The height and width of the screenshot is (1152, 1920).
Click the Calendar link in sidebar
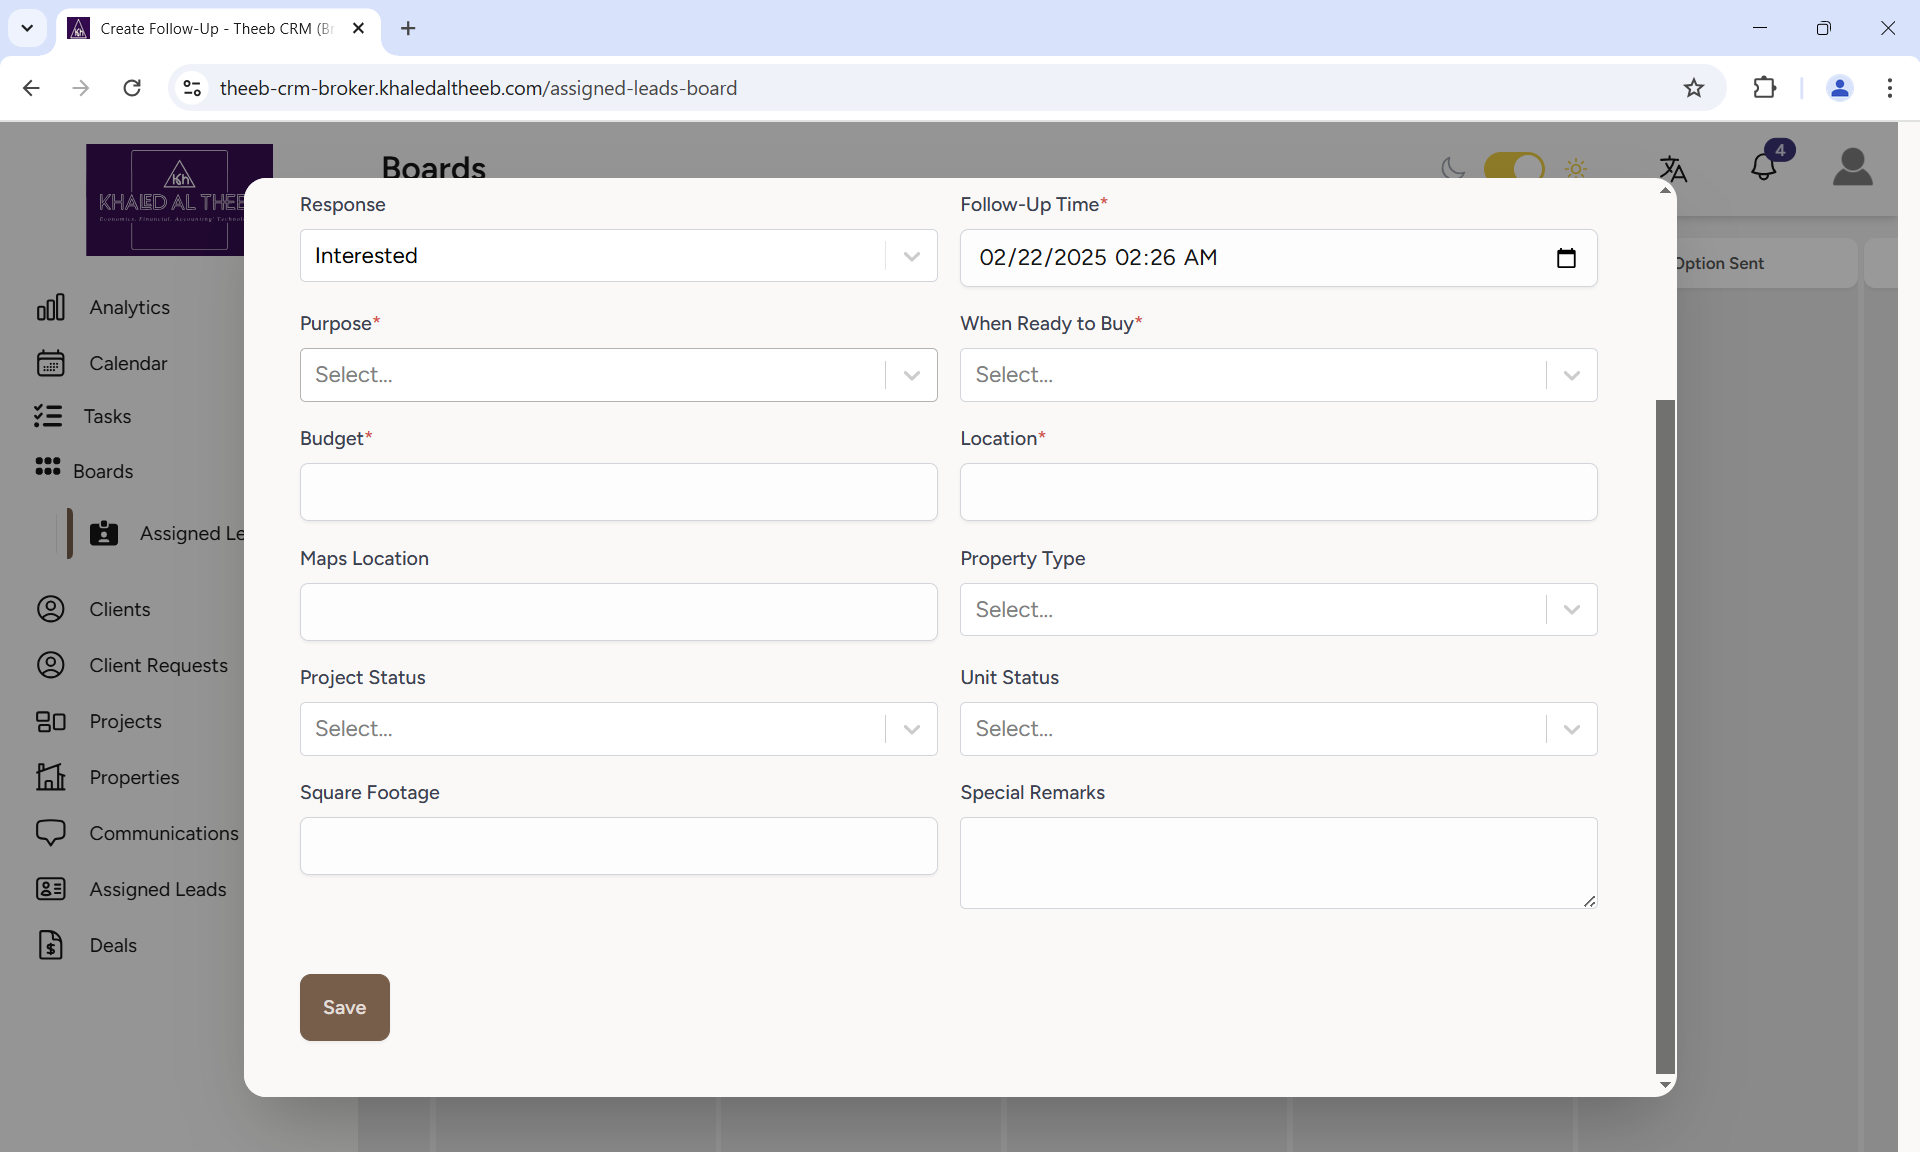tap(128, 363)
